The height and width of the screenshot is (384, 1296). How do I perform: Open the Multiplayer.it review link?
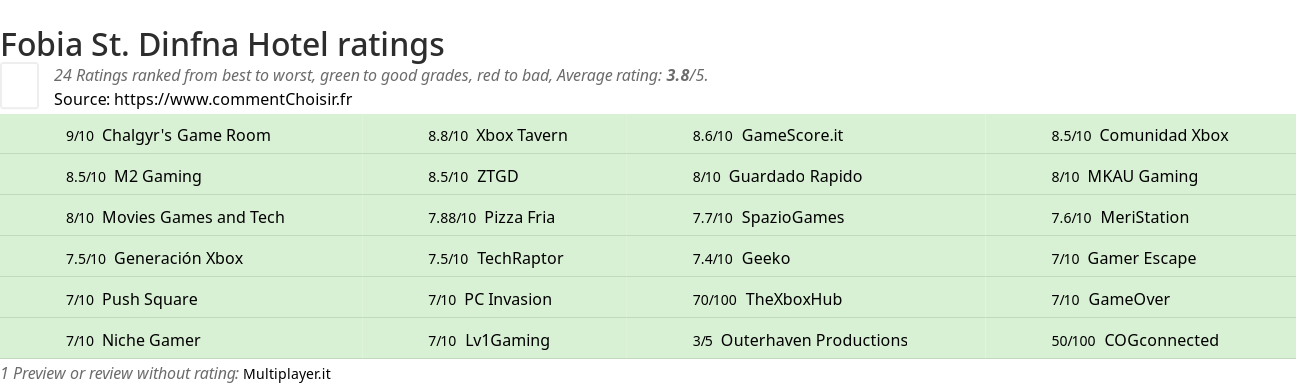click(286, 374)
